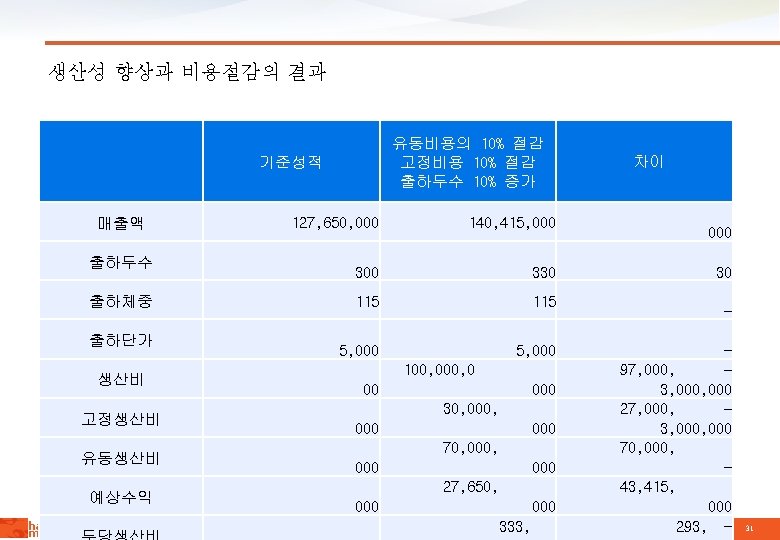
Task: Click the orange page number 31 box
Action: coord(757,529)
